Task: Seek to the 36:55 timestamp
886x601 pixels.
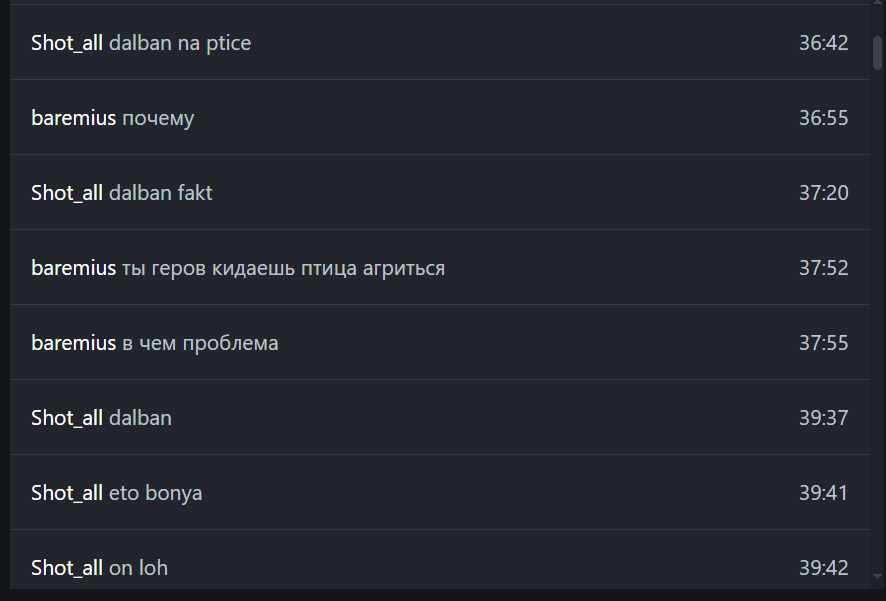Action: click(823, 118)
